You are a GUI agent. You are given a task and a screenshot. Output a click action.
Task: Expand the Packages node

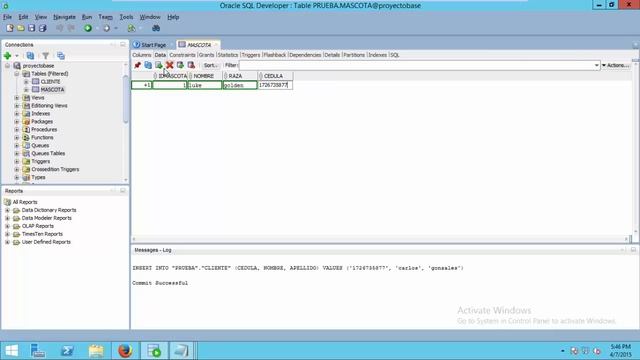pyautogui.click(x=17, y=122)
